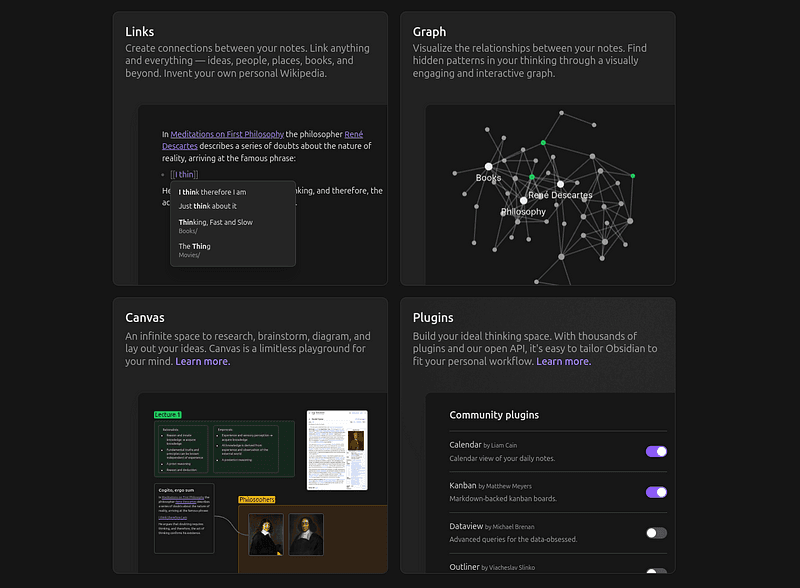The image size is (800, 588).
Task: Enable the Dataview plugin toggle
Action: (656, 533)
